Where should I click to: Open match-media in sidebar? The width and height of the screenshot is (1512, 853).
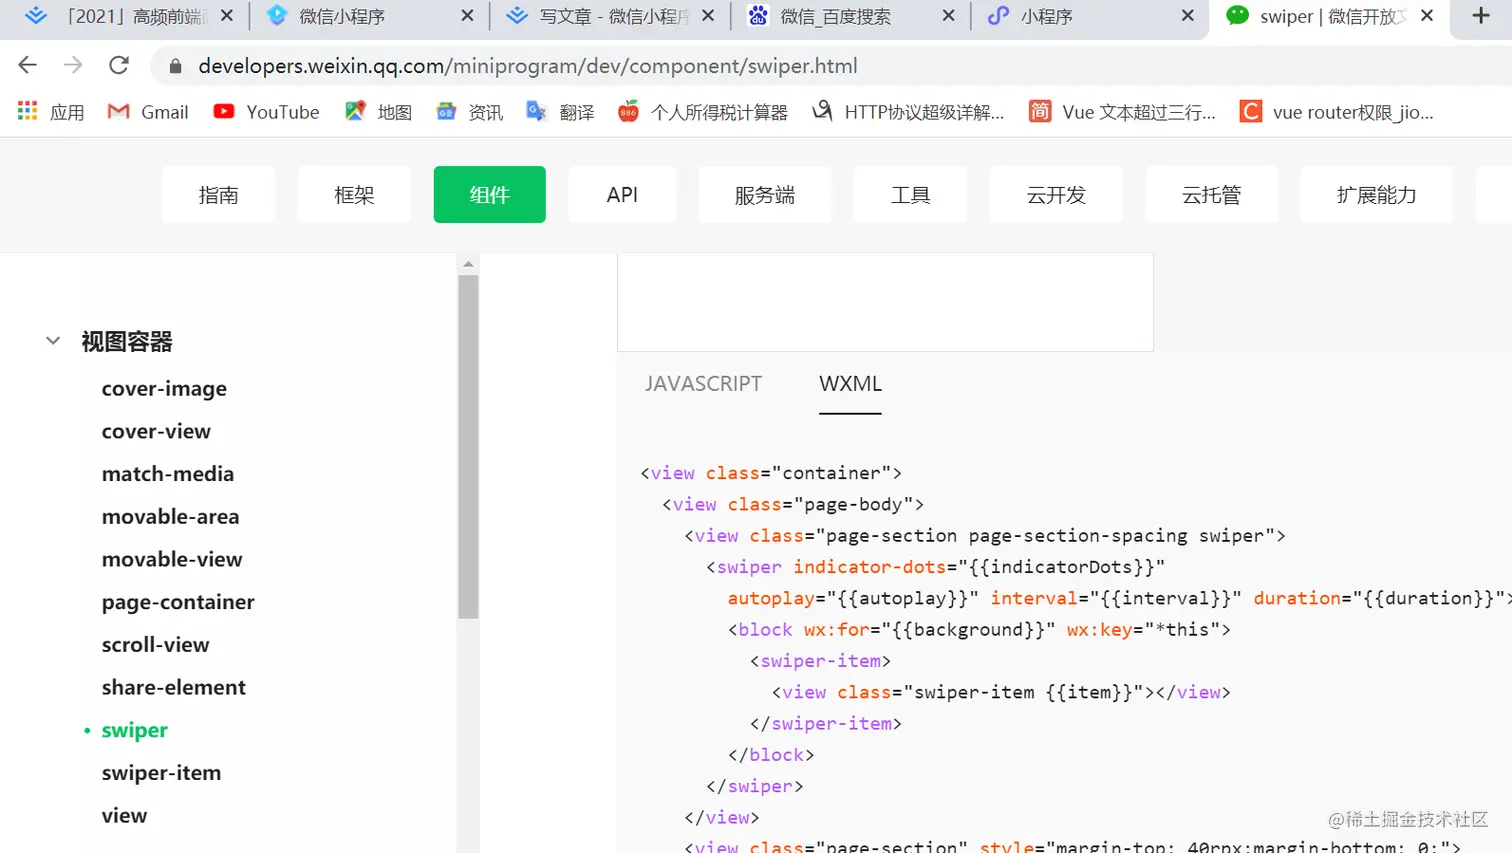168,474
